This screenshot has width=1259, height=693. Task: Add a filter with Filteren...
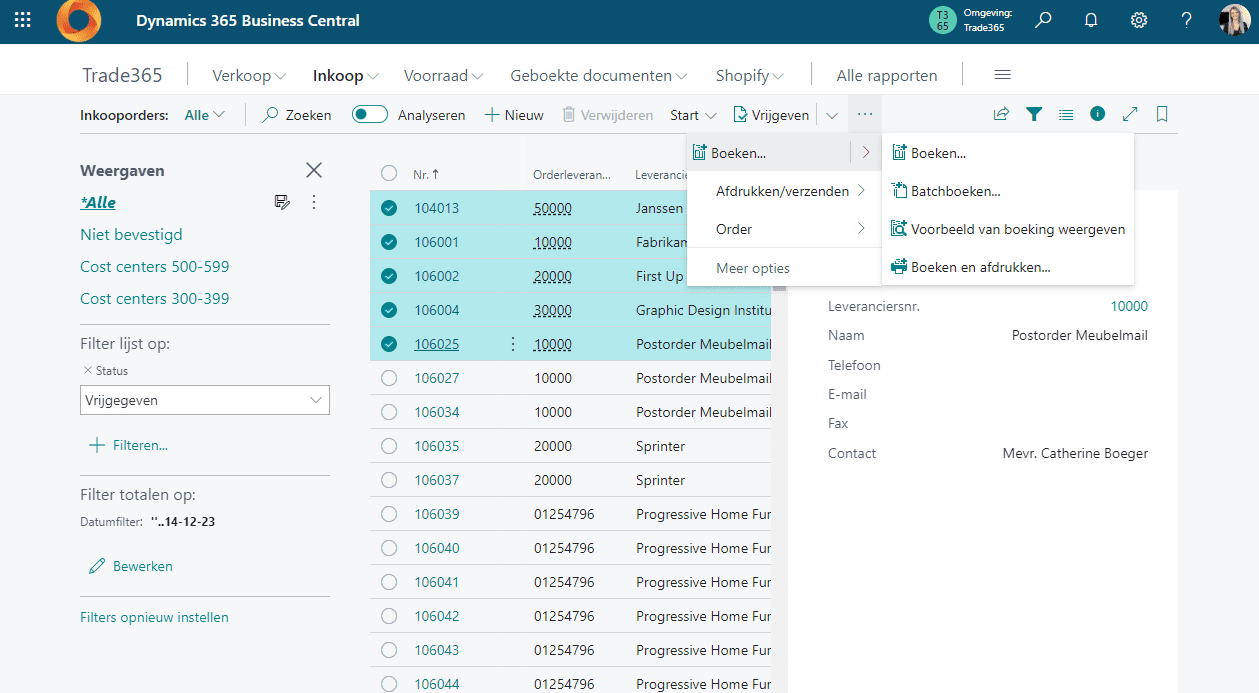click(128, 445)
